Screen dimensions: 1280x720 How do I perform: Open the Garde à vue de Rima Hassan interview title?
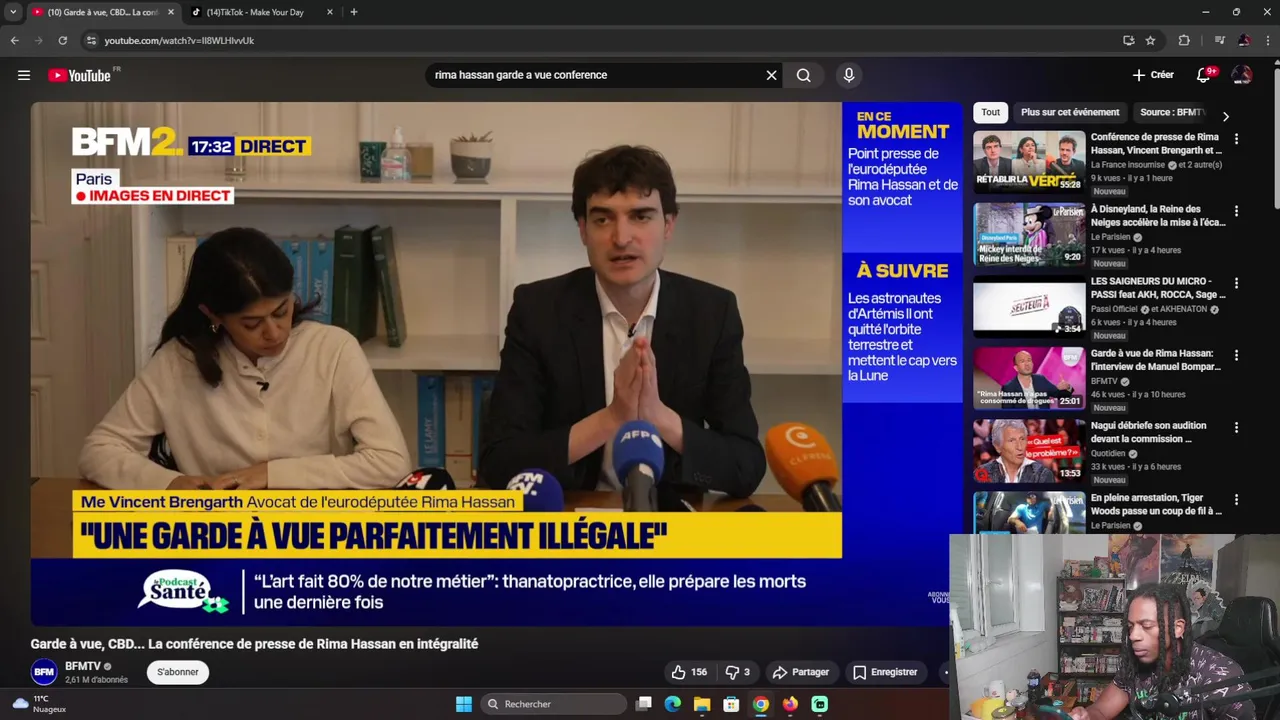1156,360
